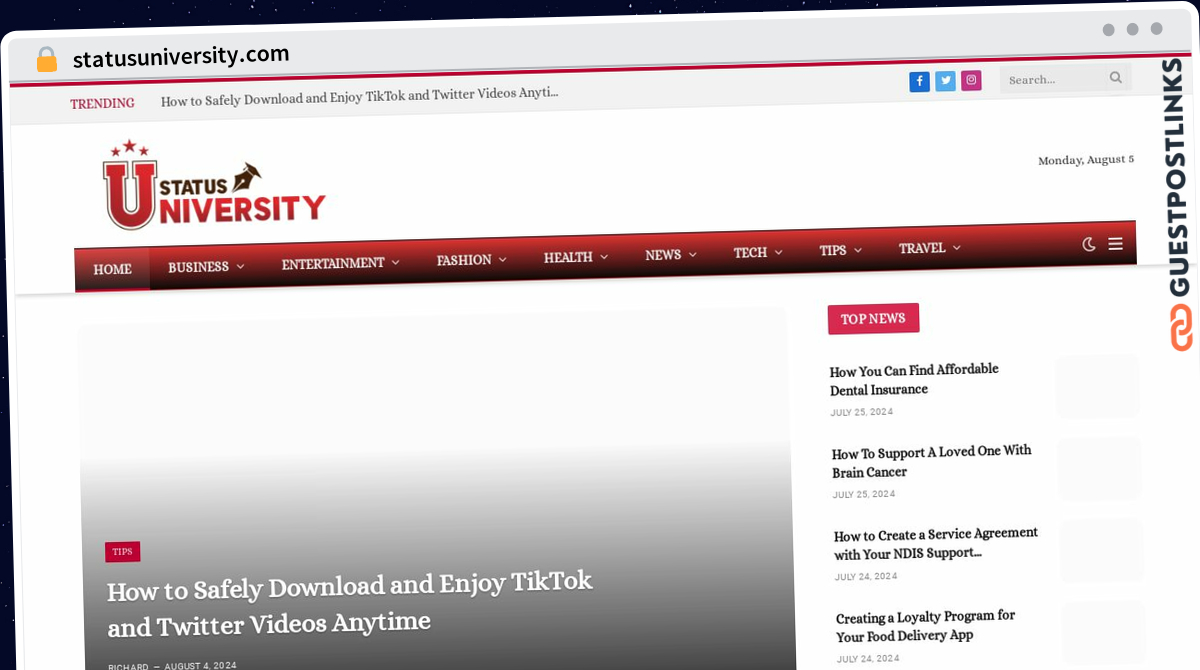This screenshot has height=670, width=1200.
Task: Open the trending TikTok and Twitter headline
Action: [x=359, y=96]
